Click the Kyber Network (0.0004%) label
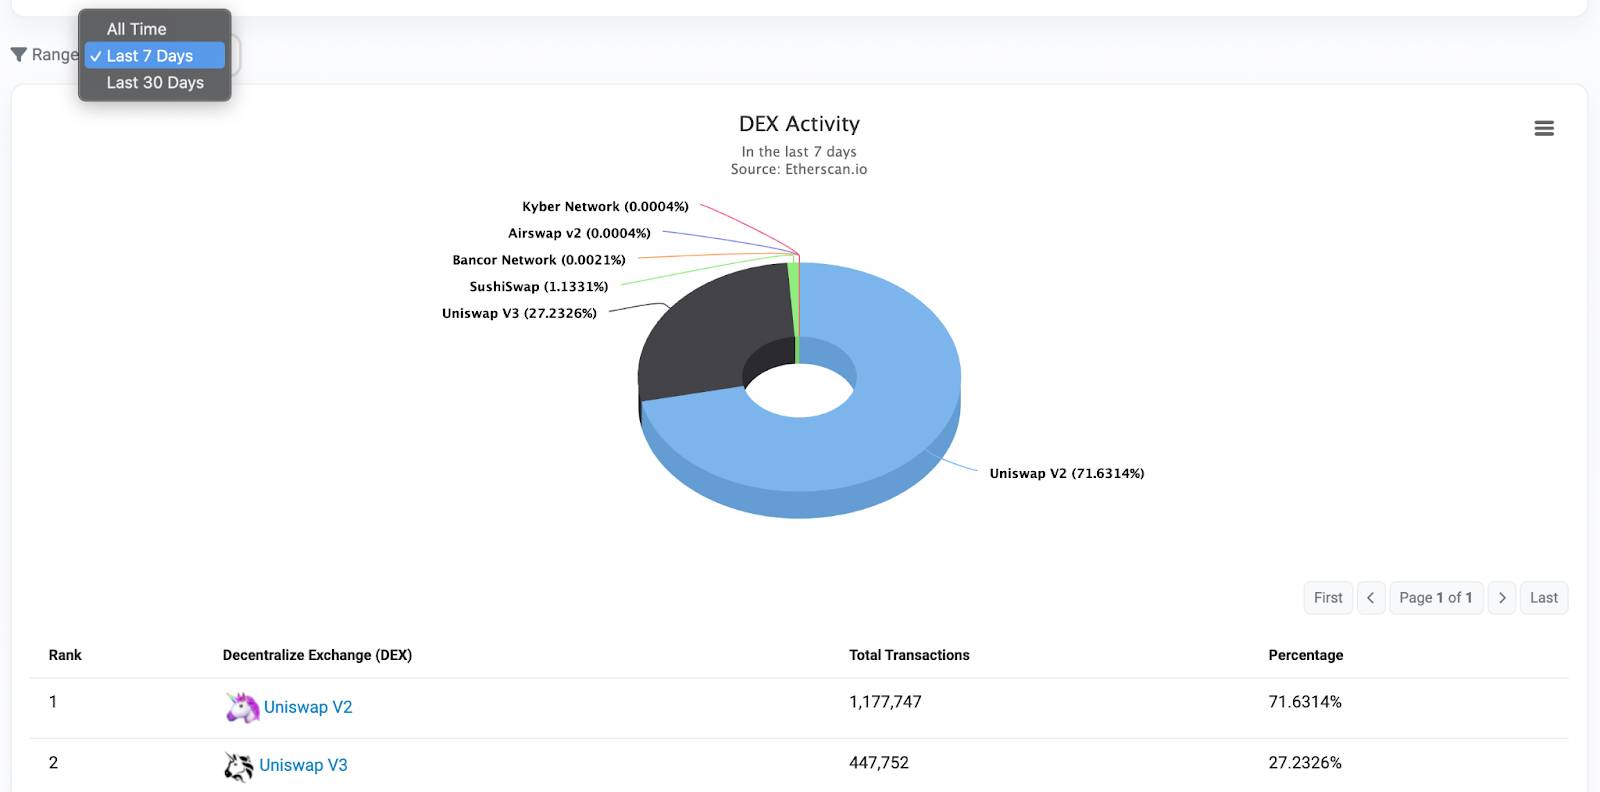This screenshot has width=1600, height=792. coord(605,207)
